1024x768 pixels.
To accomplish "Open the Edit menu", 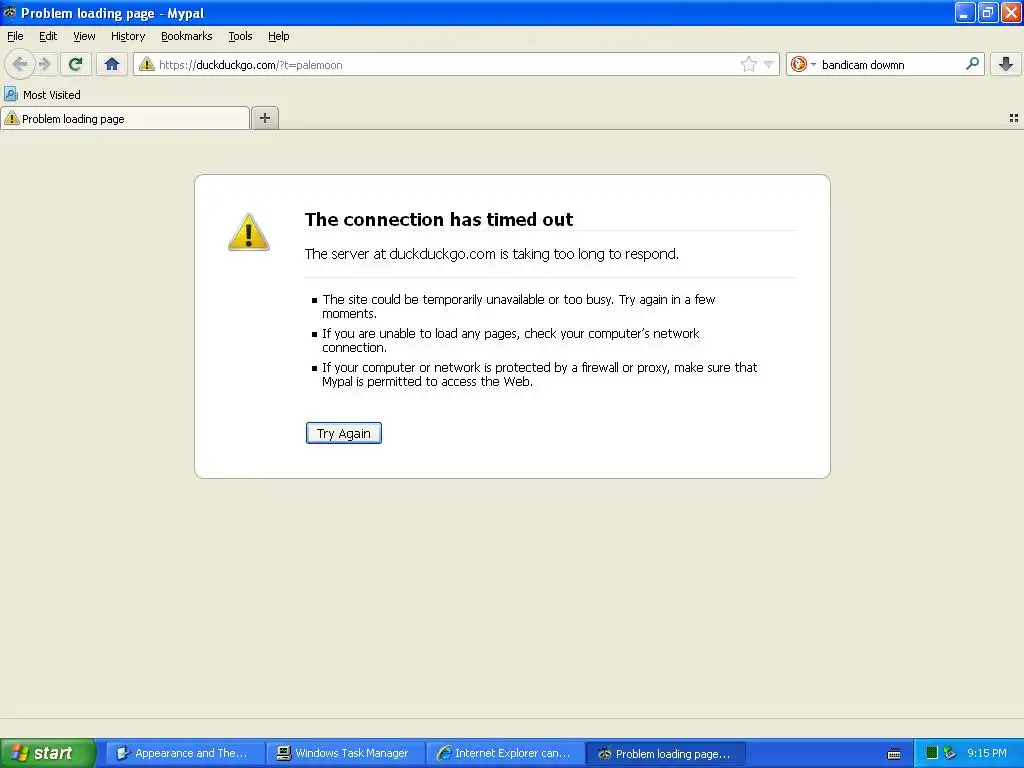I will coord(48,36).
